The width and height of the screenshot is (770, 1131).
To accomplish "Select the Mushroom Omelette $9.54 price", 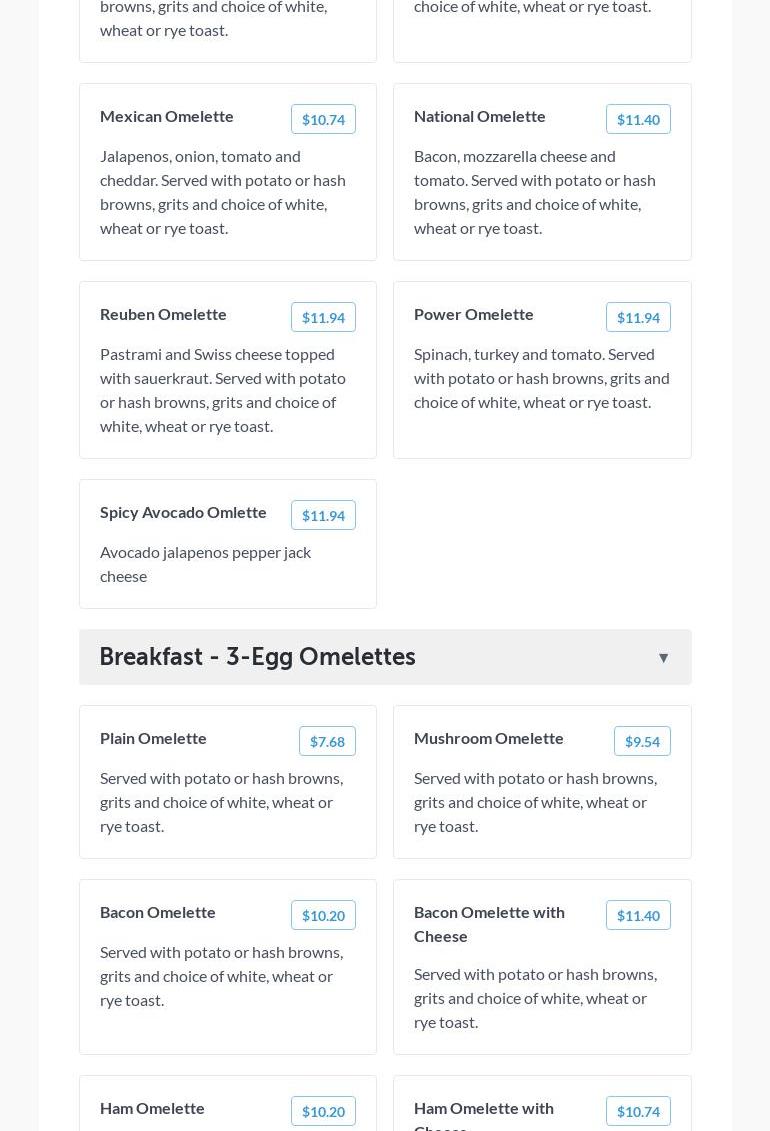I will [642, 742].
